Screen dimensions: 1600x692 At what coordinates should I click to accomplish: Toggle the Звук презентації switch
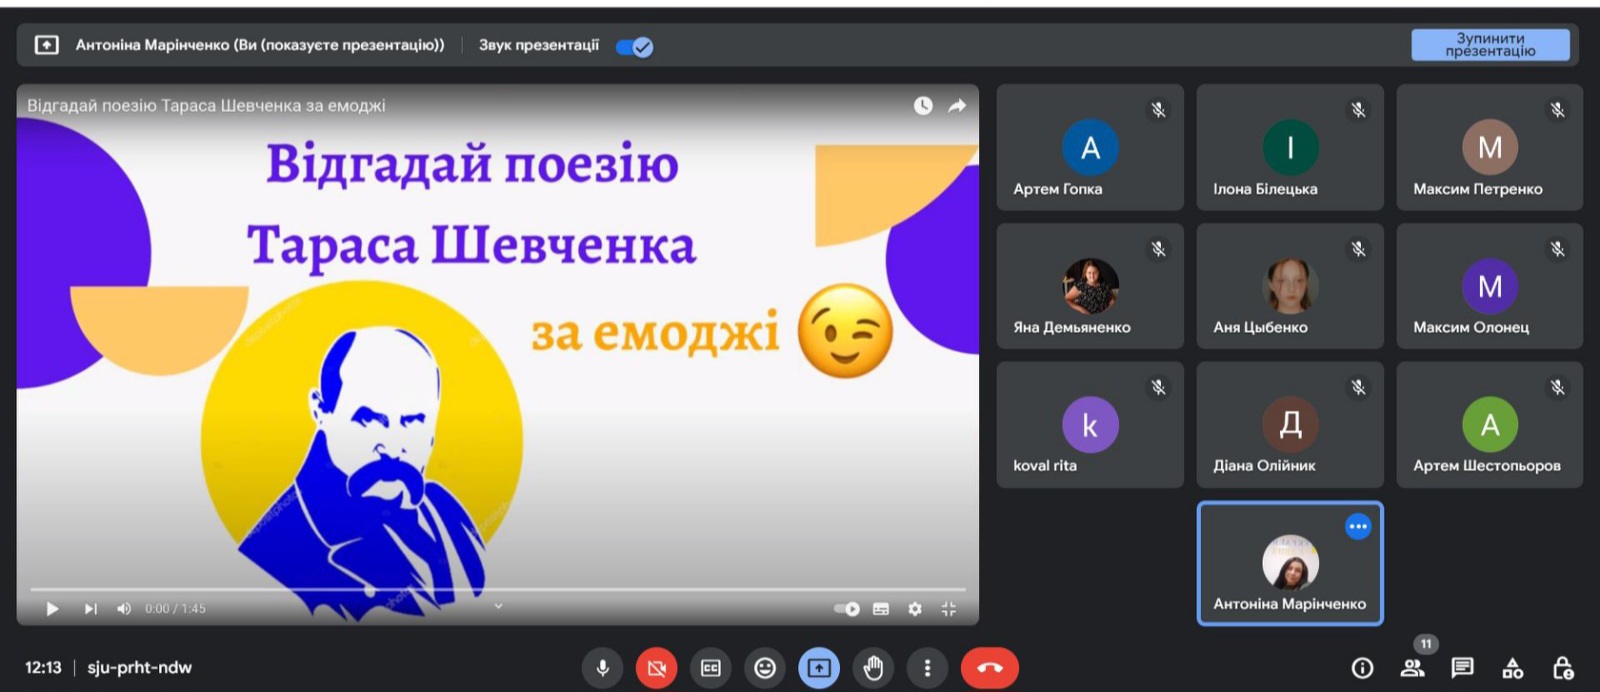click(634, 47)
